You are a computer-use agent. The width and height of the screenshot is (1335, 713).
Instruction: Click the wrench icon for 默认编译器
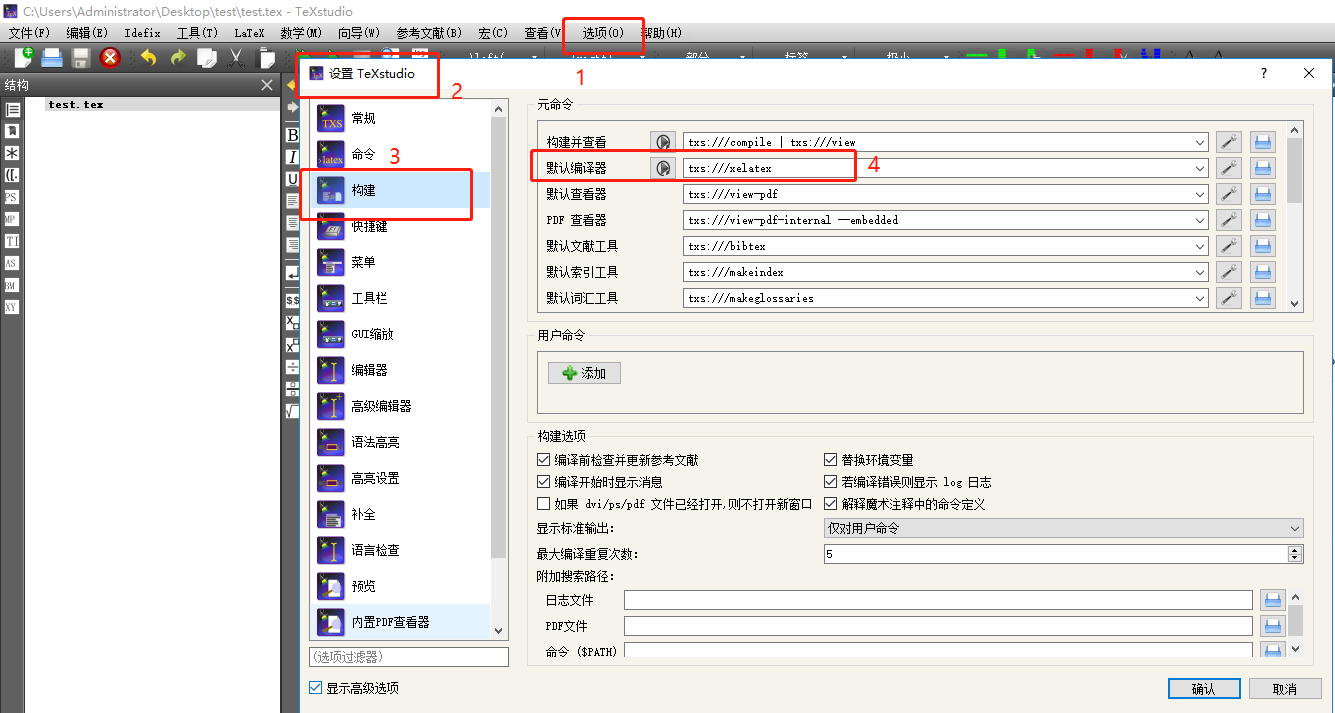(1229, 168)
